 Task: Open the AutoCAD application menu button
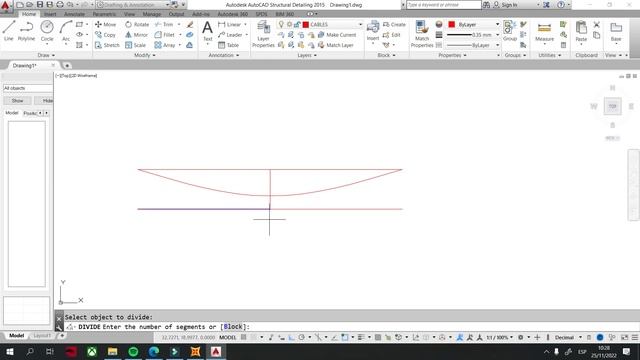[6, 6]
